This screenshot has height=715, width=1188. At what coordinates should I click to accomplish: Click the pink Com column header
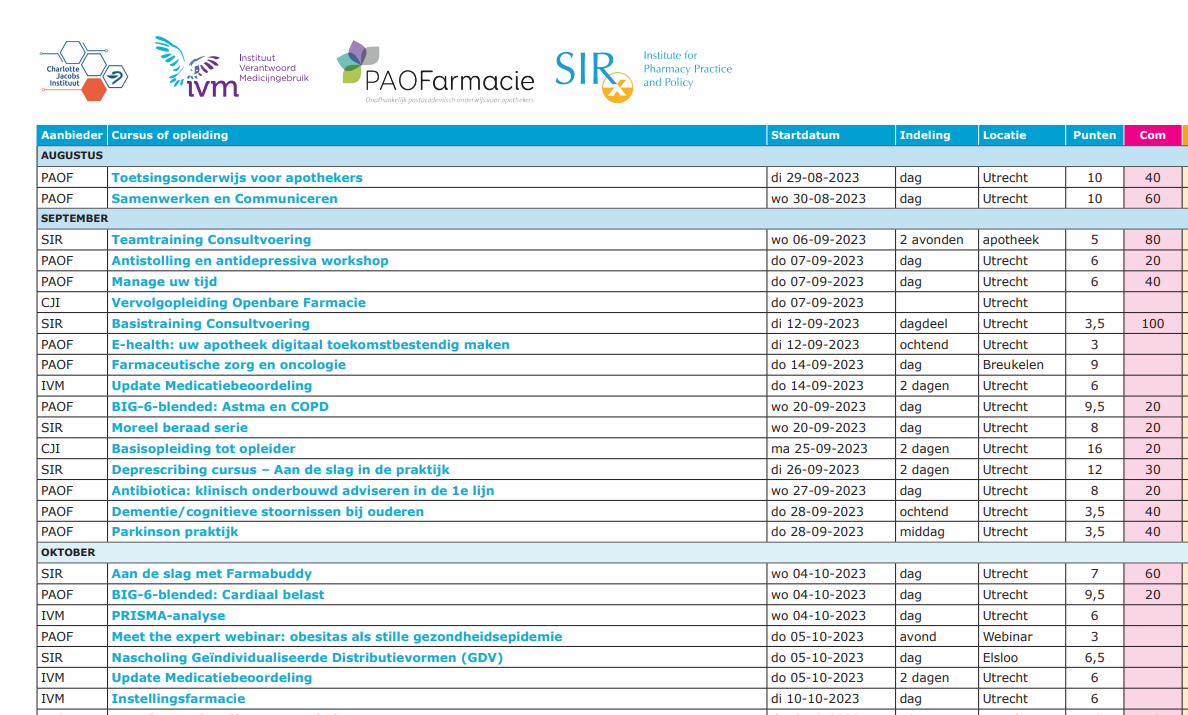[x=1152, y=136]
